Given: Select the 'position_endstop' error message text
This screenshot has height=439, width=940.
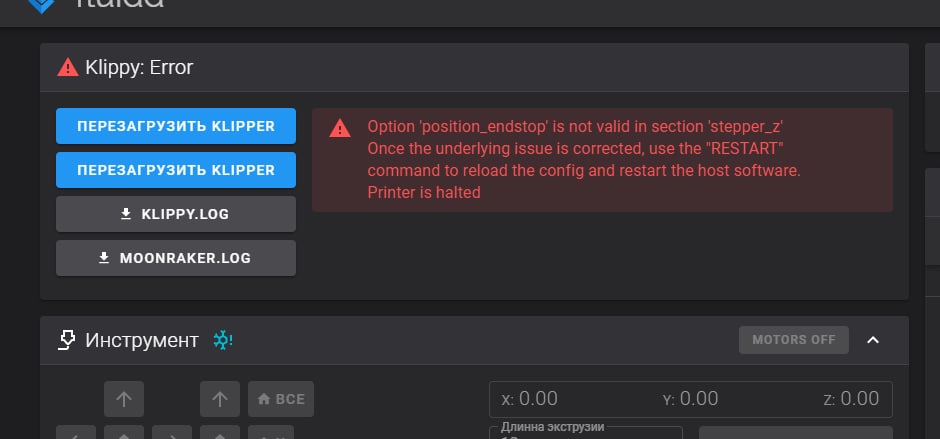Looking at the screenshot, I should click(576, 127).
